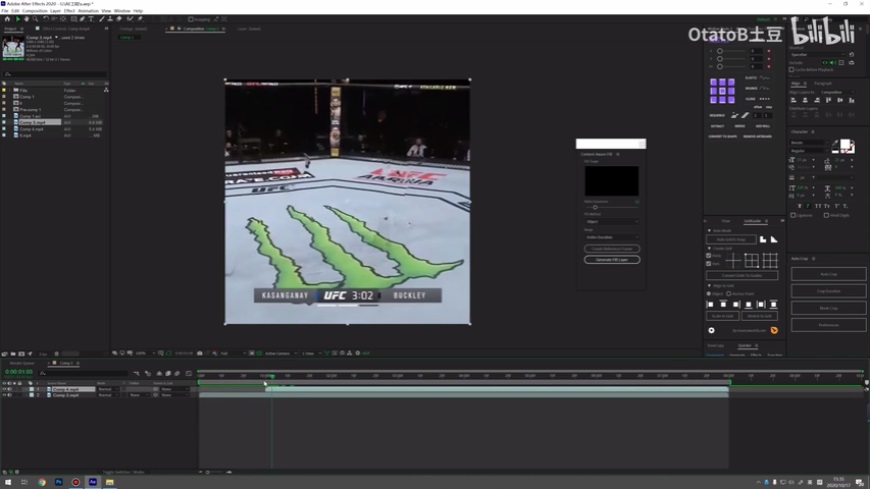This screenshot has height=489, width=870.
Task: Select the Roto Brush tool
Action: click(130, 19)
